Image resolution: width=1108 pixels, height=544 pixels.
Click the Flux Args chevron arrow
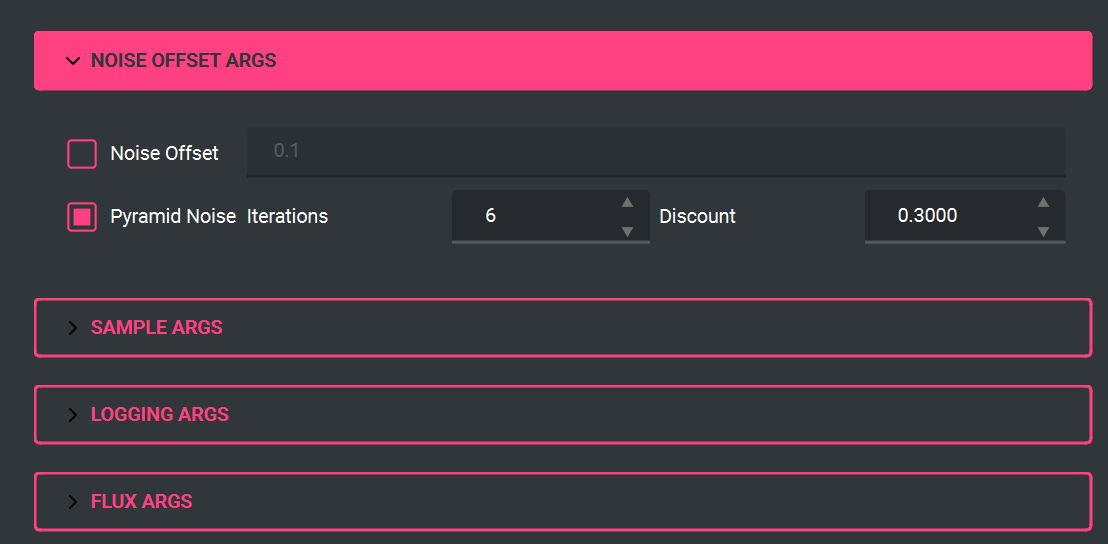point(72,502)
